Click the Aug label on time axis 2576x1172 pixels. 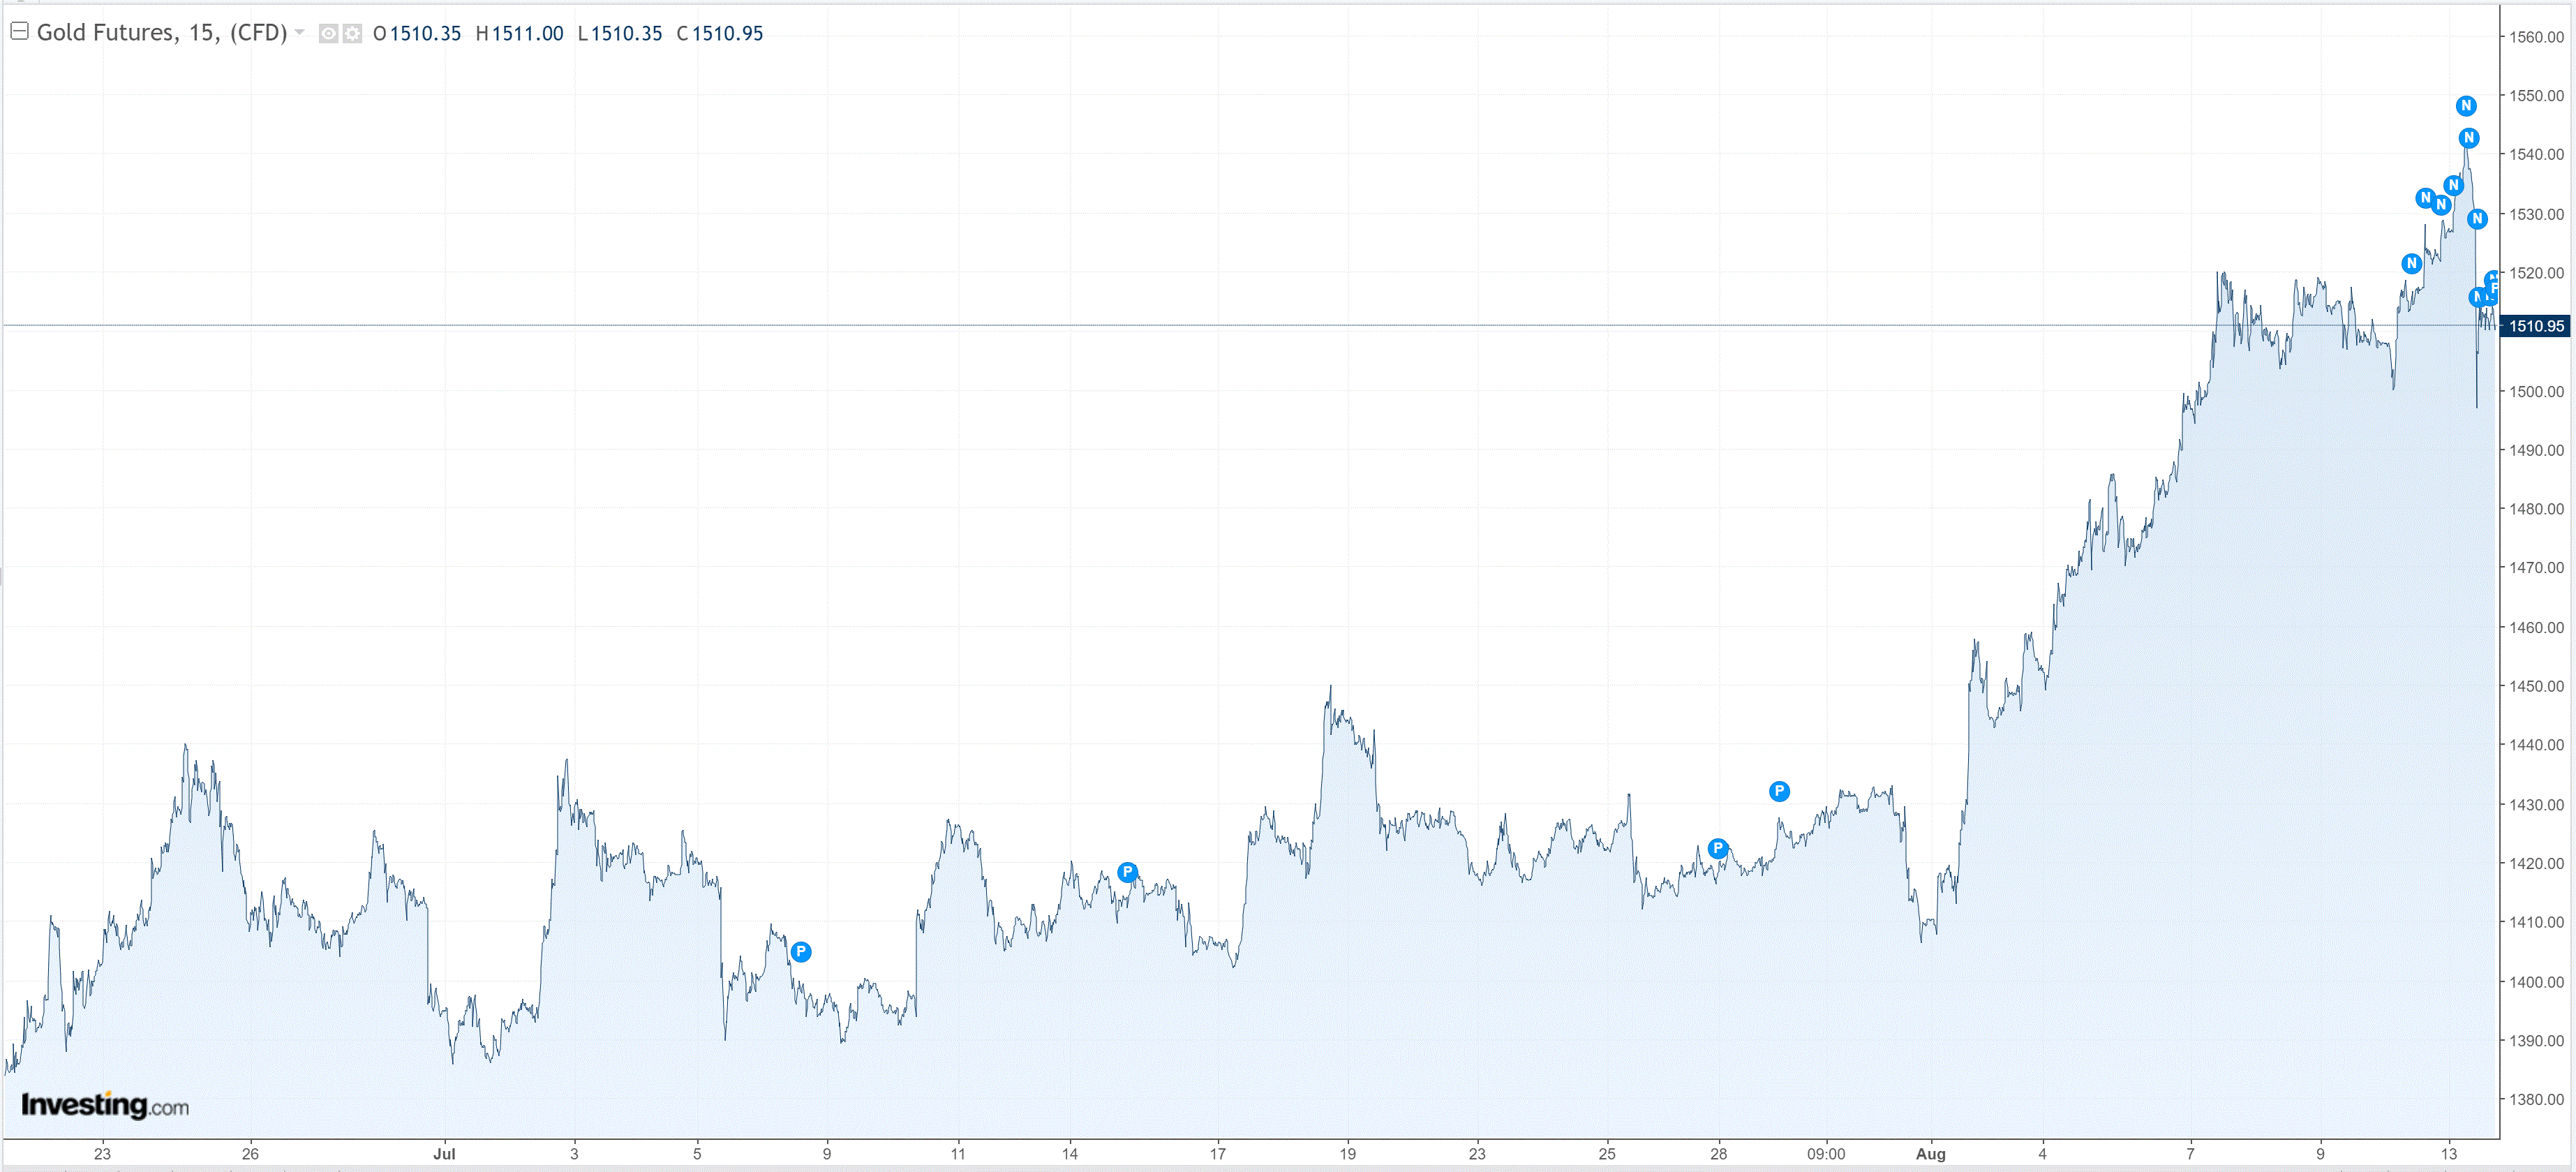(x=1930, y=1154)
